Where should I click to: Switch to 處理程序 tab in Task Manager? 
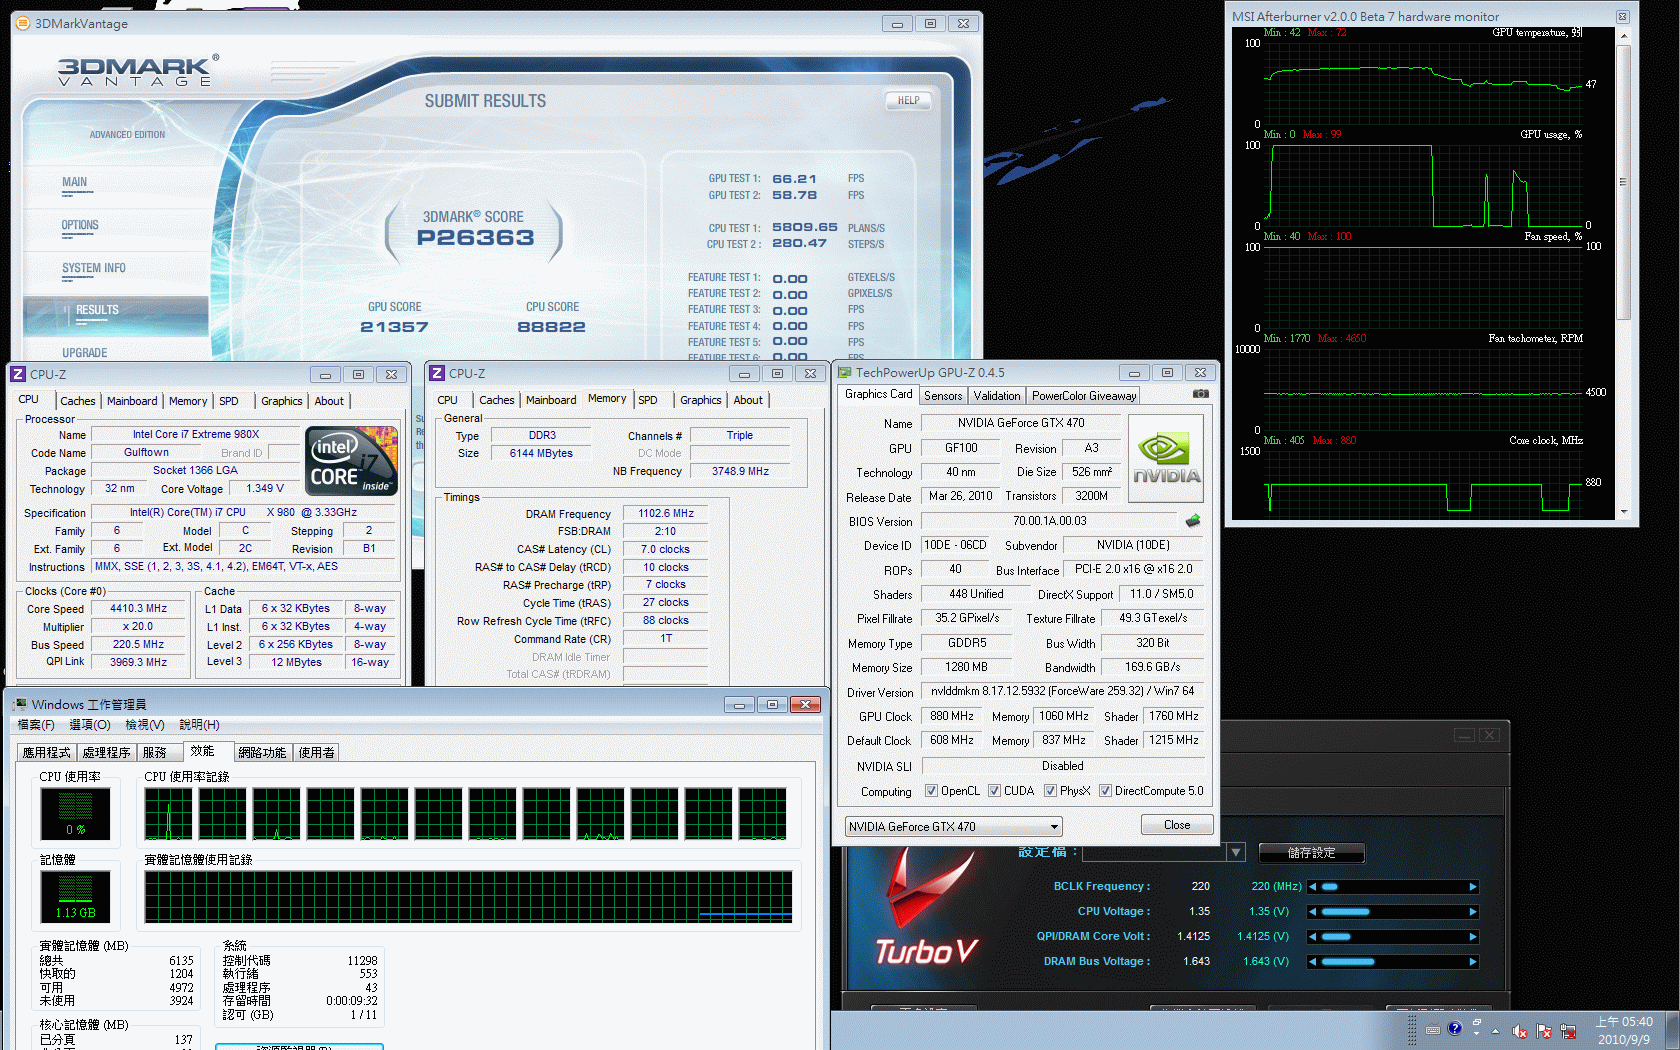pyautogui.click(x=107, y=753)
